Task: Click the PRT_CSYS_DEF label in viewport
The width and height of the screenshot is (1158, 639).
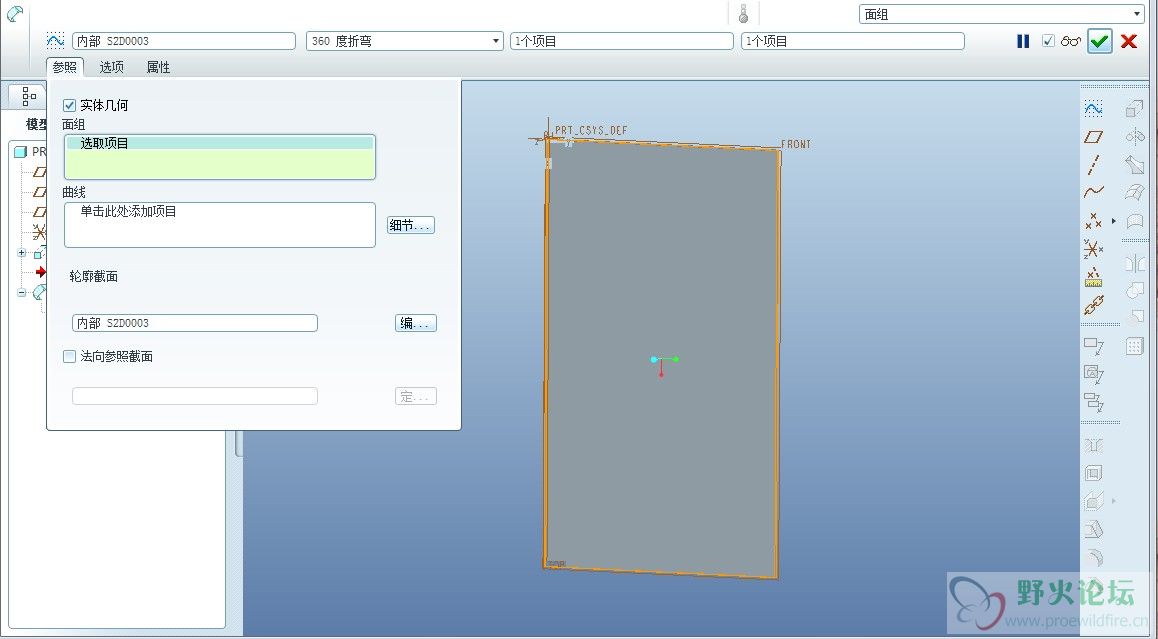Action: click(x=591, y=131)
